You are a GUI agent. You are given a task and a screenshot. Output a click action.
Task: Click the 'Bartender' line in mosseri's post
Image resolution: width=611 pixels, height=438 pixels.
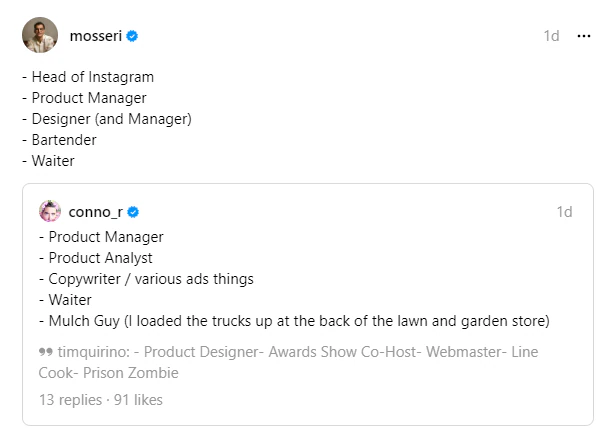tap(68, 139)
